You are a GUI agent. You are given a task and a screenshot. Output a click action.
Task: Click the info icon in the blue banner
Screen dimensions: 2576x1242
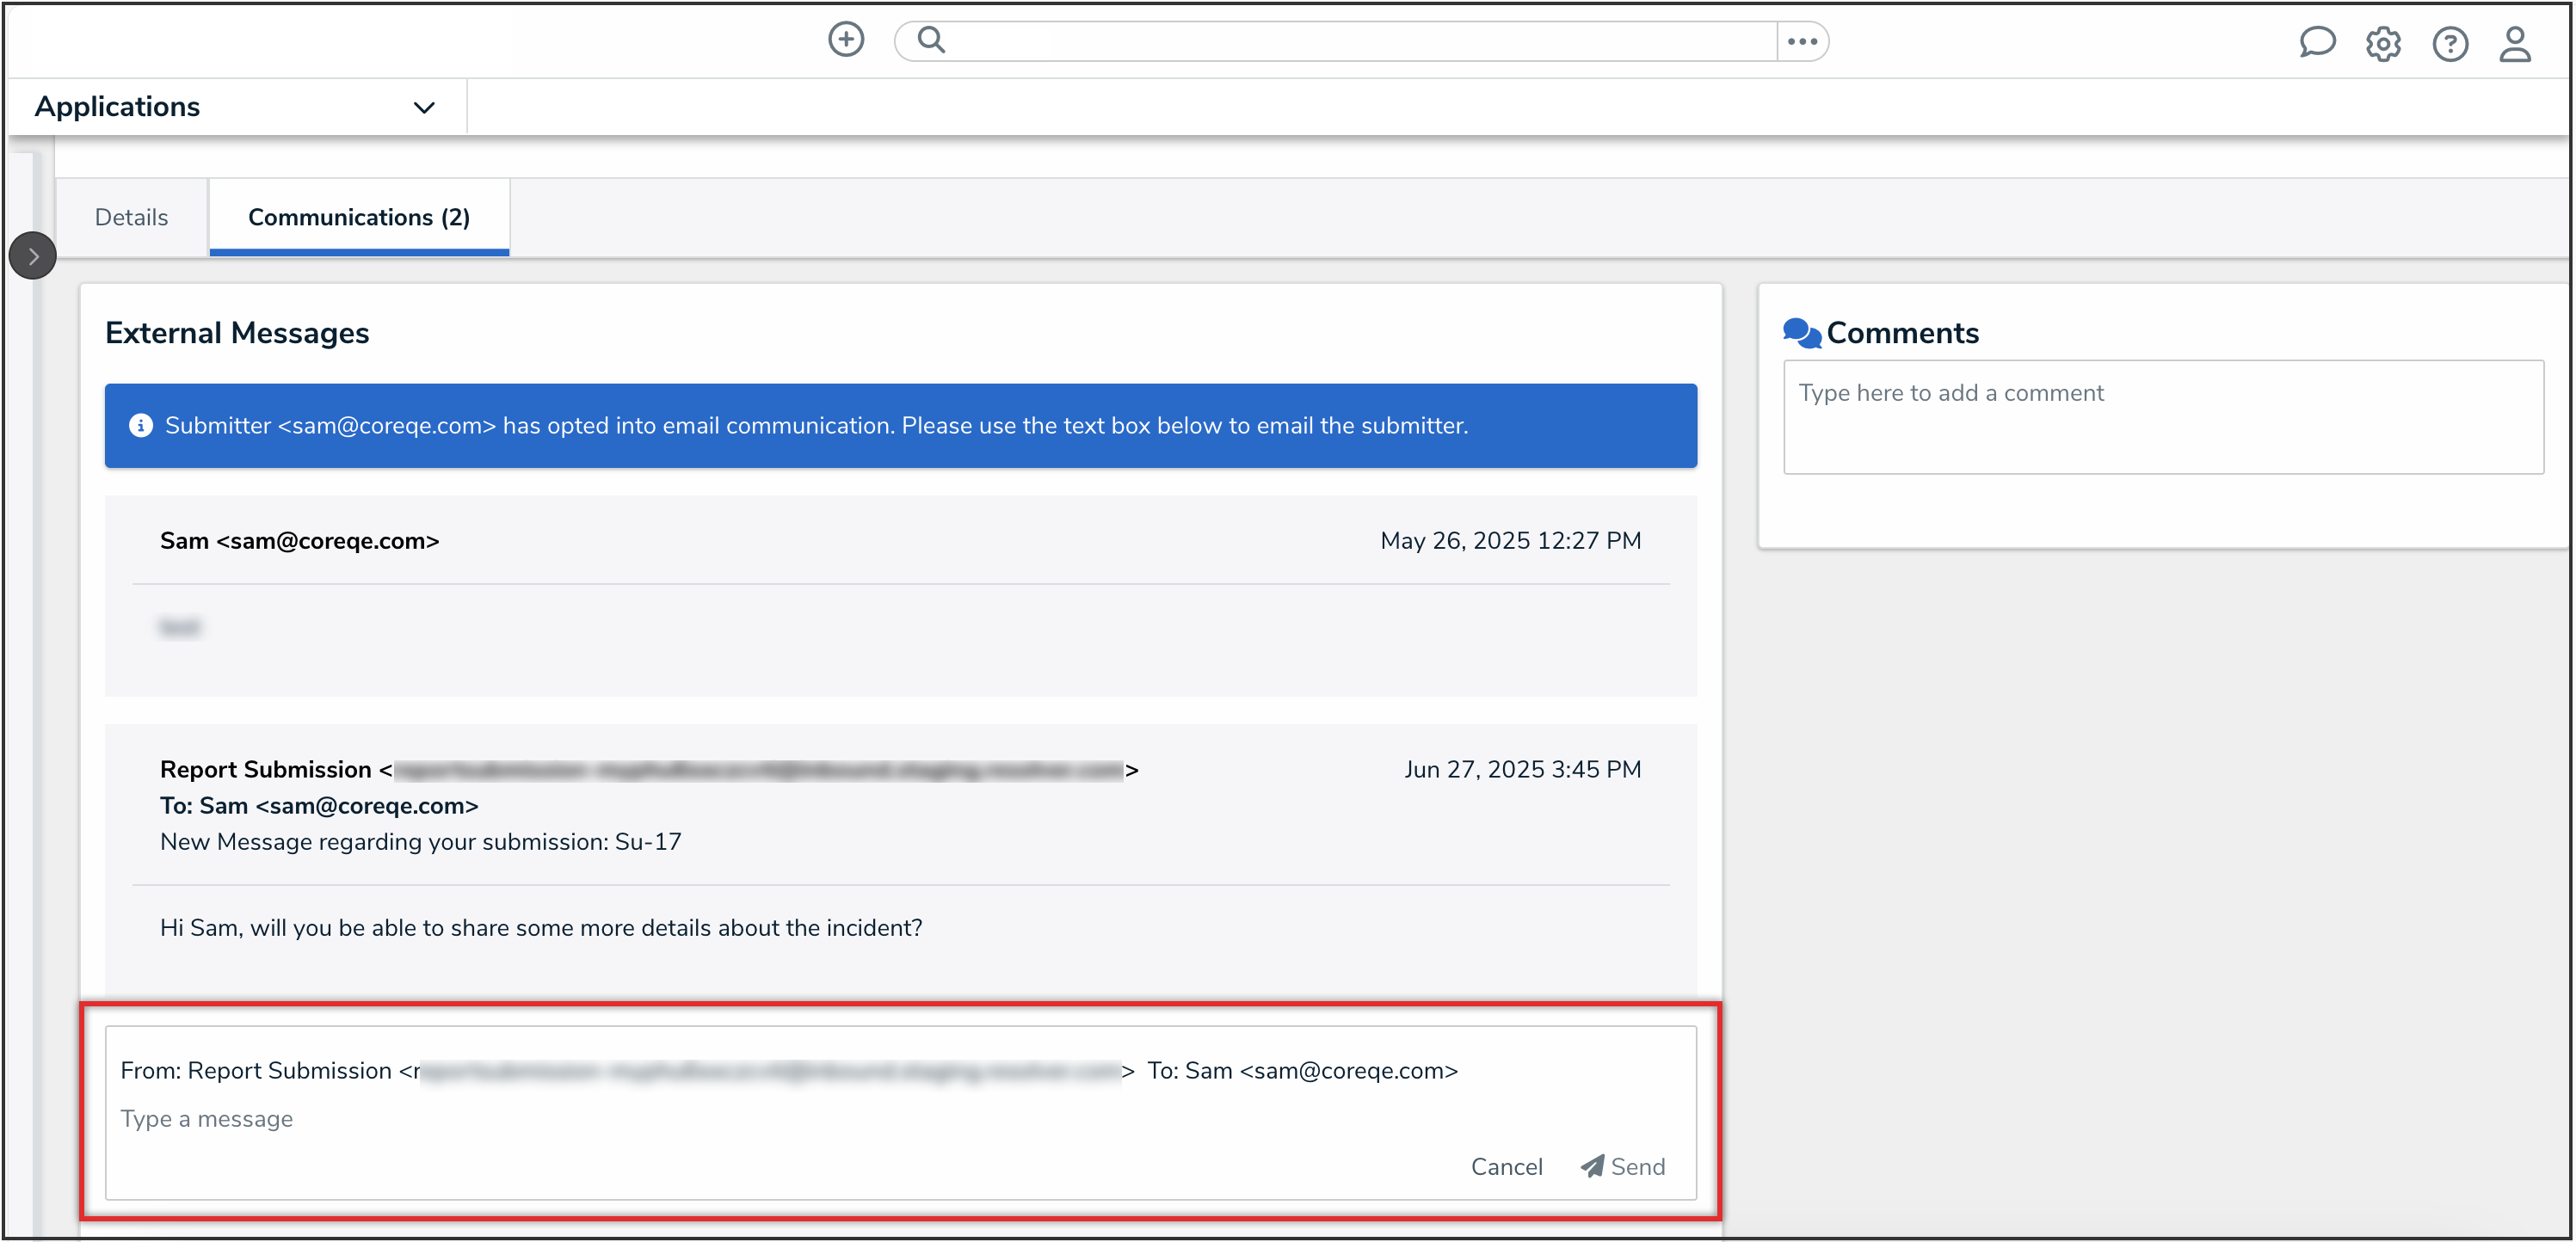point(140,425)
